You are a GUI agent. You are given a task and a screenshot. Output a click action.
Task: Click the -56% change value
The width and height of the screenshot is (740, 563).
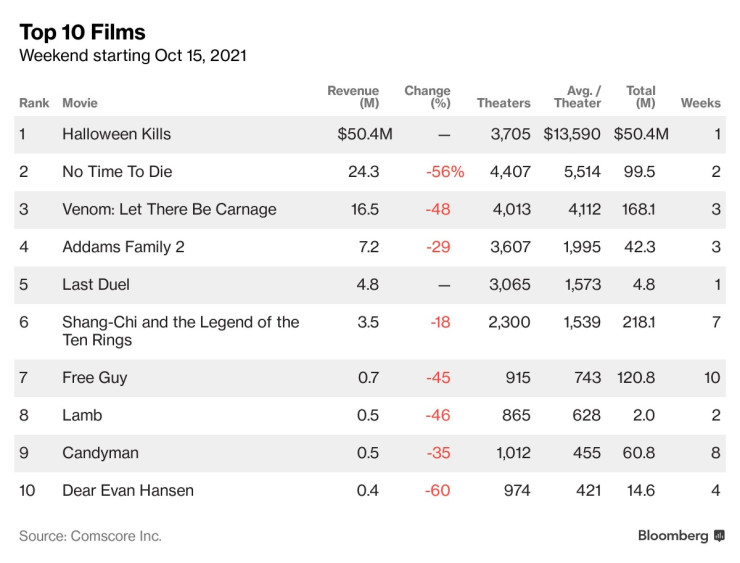coord(445,172)
